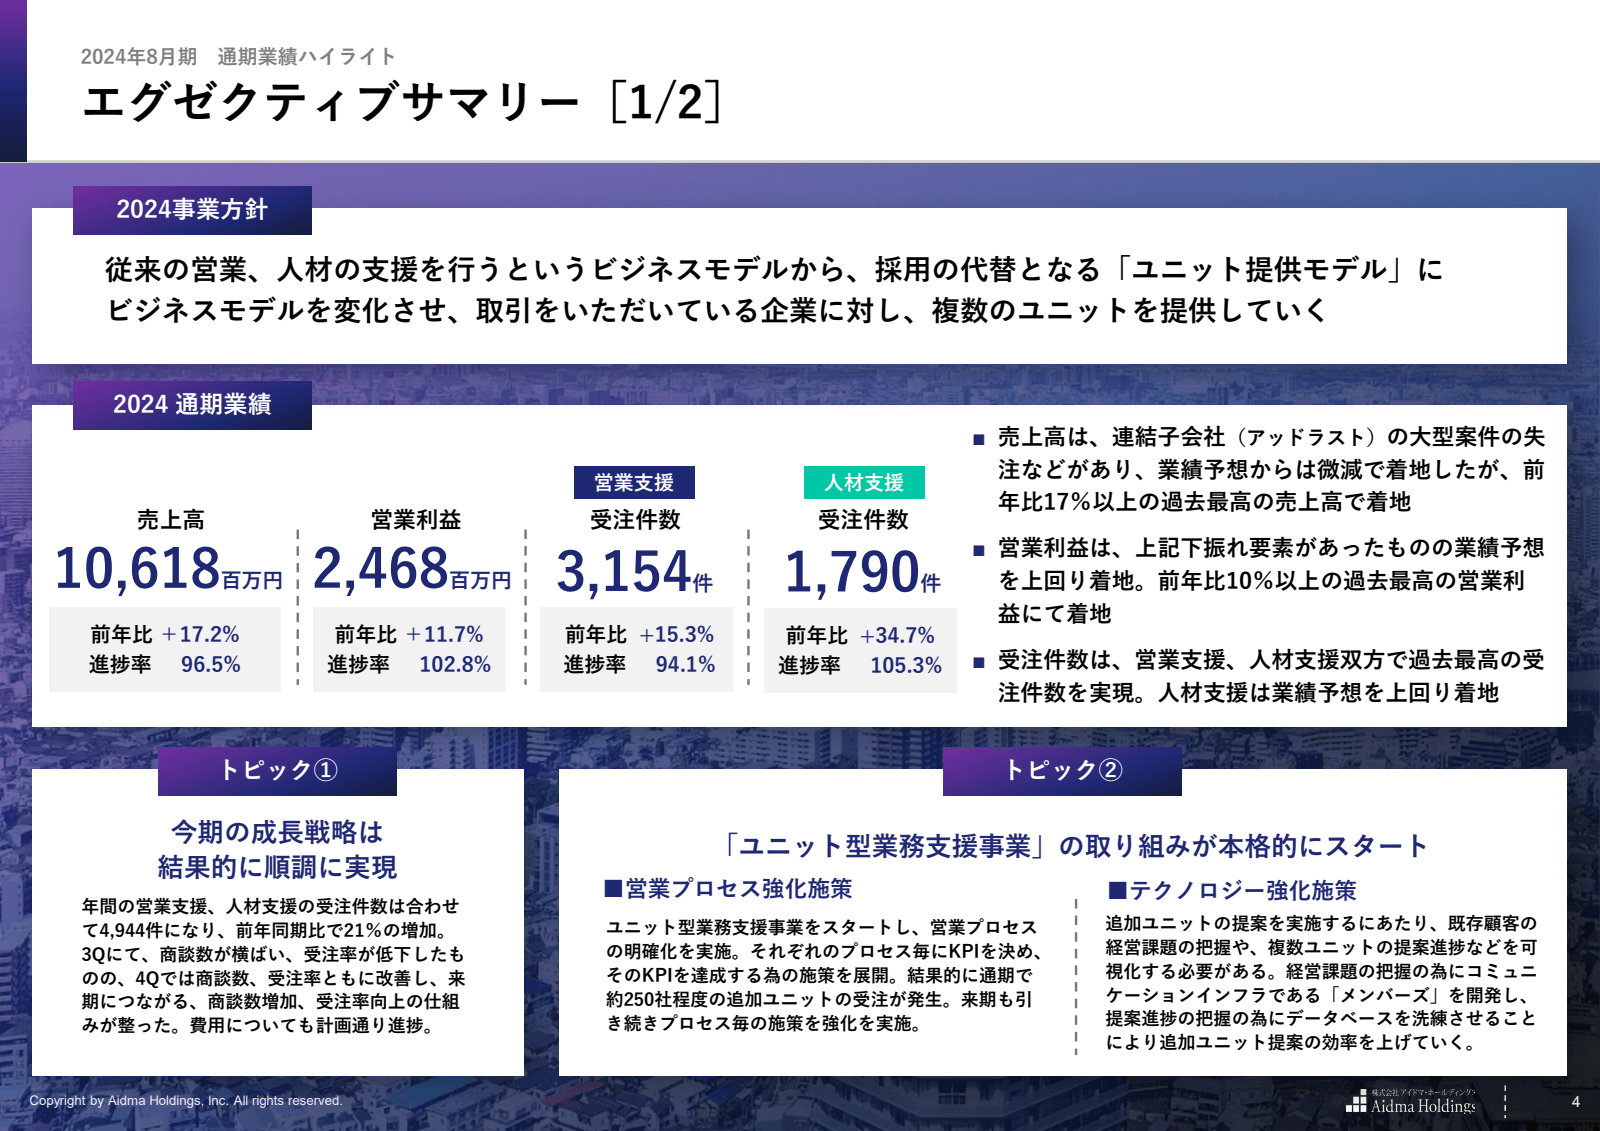Click the トピック② header label
Screen dimensions: 1600x1131
[x=1062, y=771]
